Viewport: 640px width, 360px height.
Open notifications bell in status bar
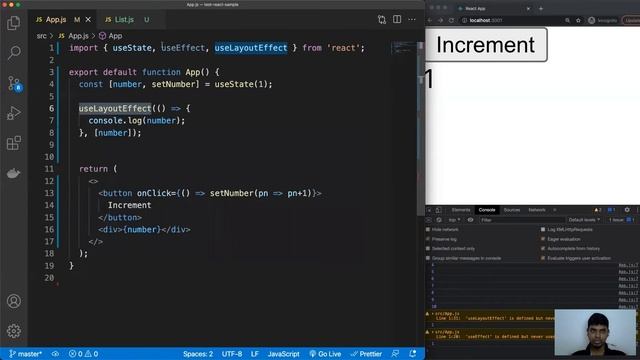pyautogui.click(x=413, y=354)
